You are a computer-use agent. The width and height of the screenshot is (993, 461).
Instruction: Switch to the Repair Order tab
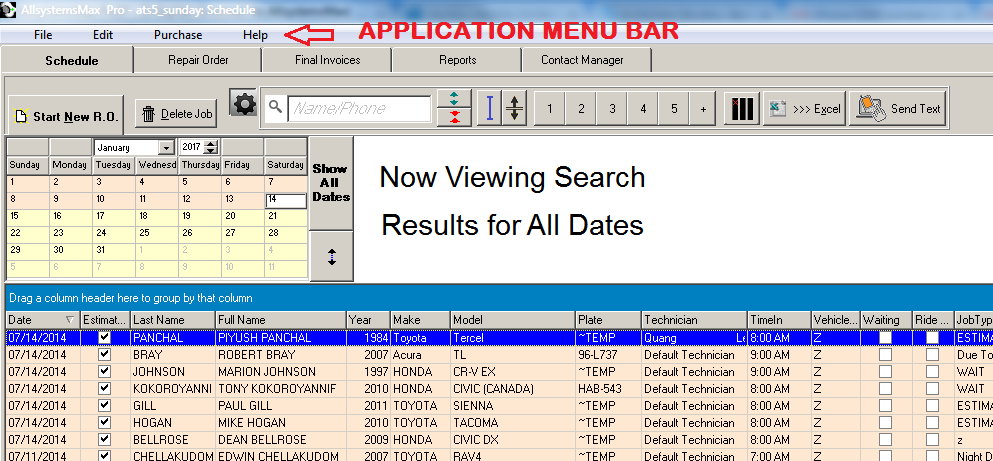(198, 60)
